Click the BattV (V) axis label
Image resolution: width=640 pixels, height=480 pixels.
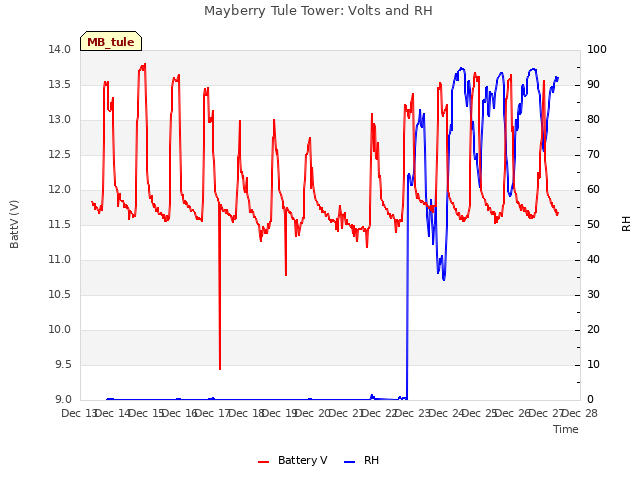coord(14,224)
